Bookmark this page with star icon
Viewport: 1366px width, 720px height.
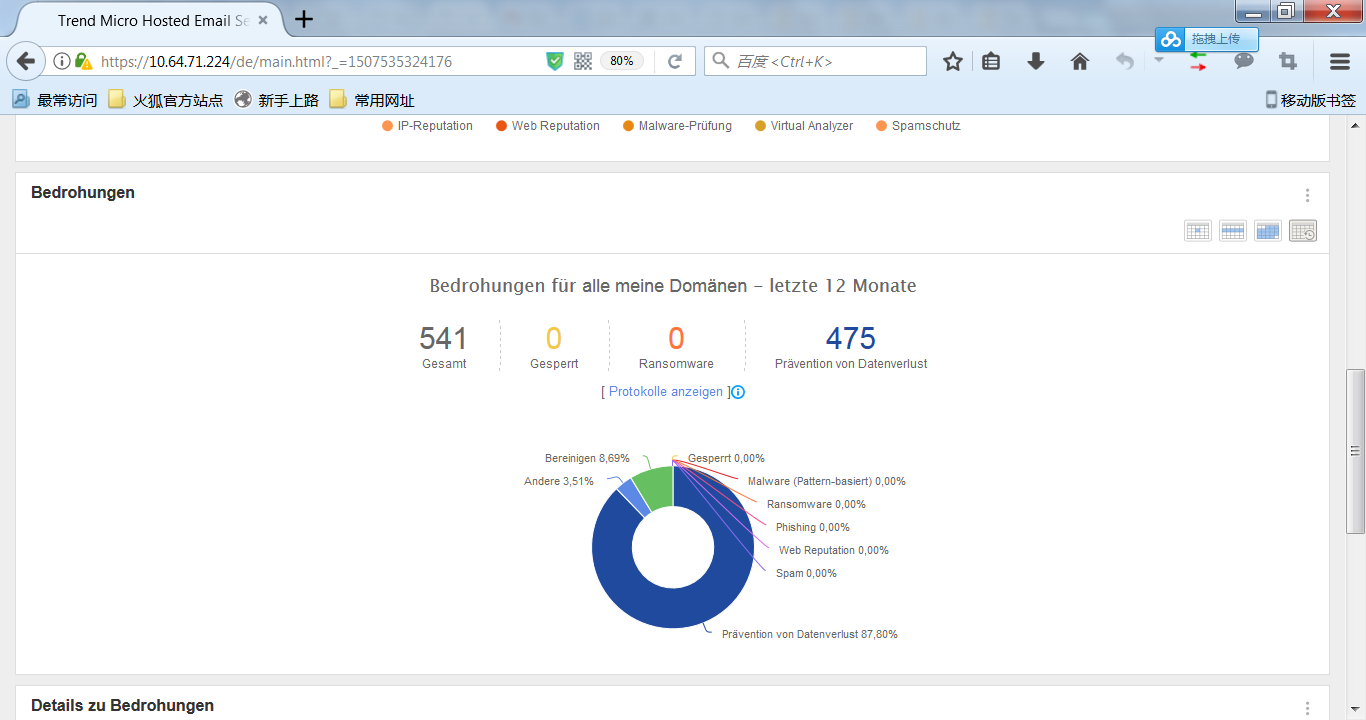(952, 62)
